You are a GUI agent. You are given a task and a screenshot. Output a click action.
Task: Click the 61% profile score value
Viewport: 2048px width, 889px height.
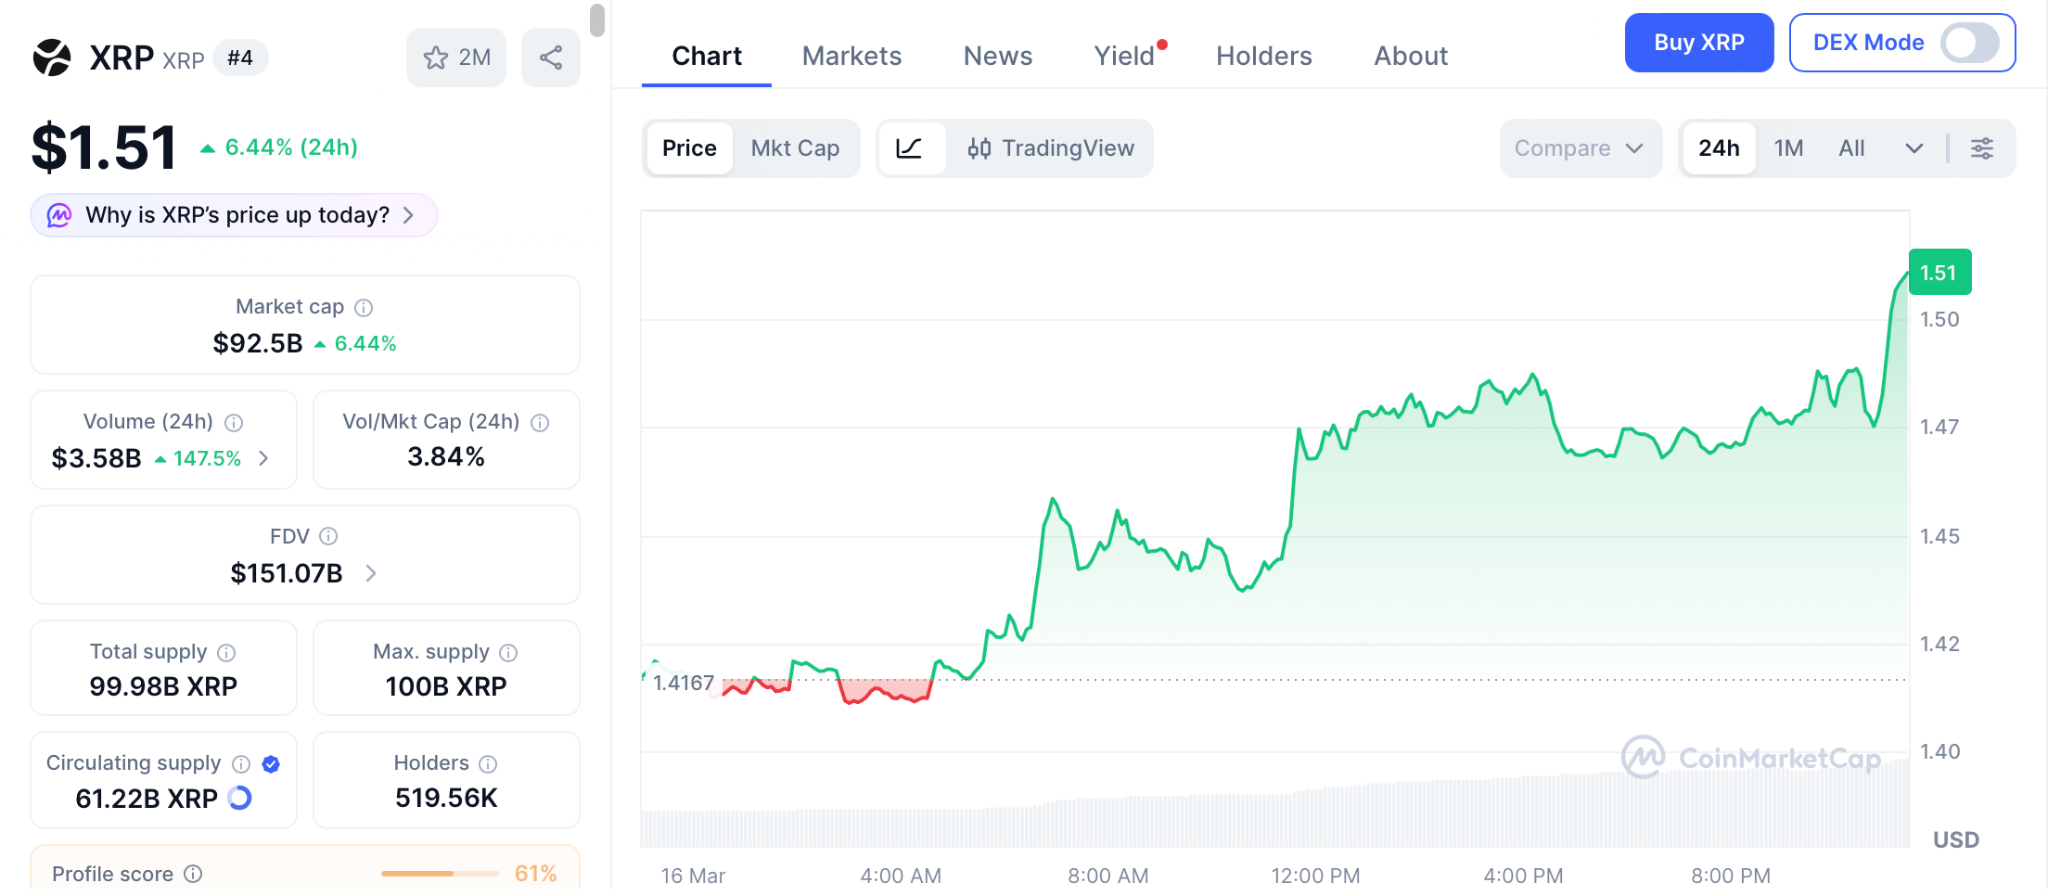pos(535,874)
